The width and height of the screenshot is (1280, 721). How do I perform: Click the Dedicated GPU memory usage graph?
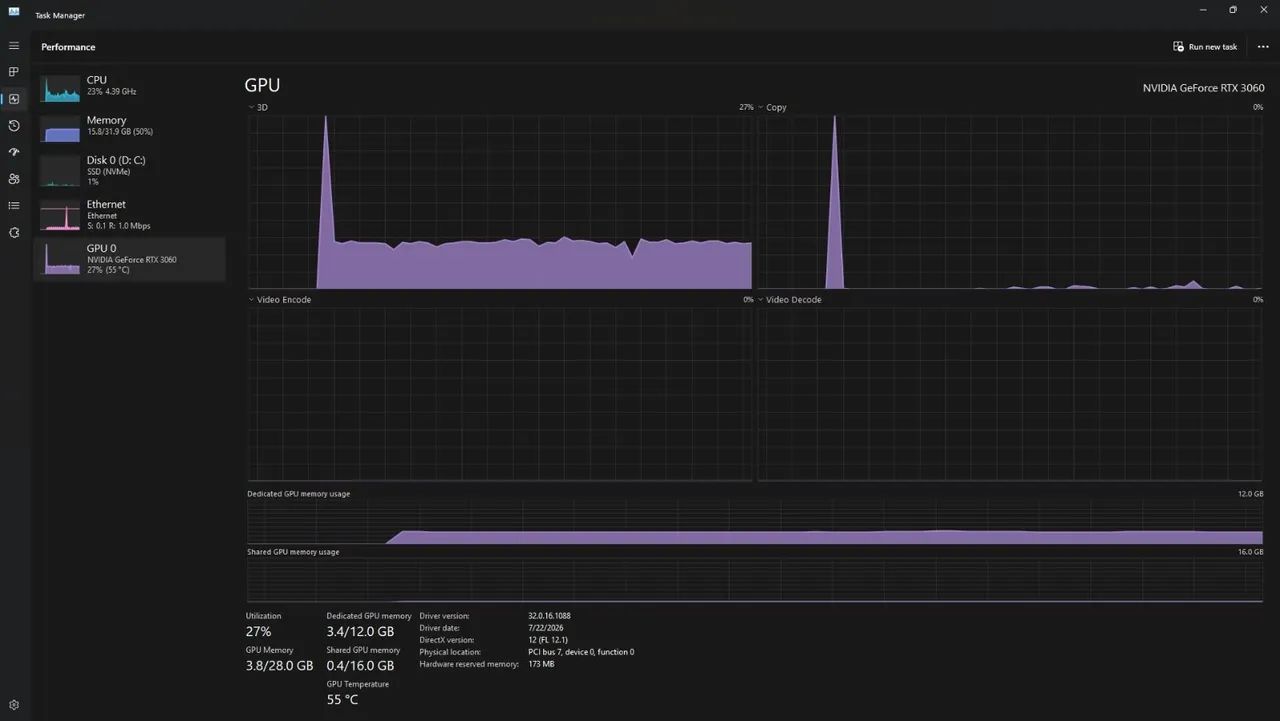(x=755, y=521)
